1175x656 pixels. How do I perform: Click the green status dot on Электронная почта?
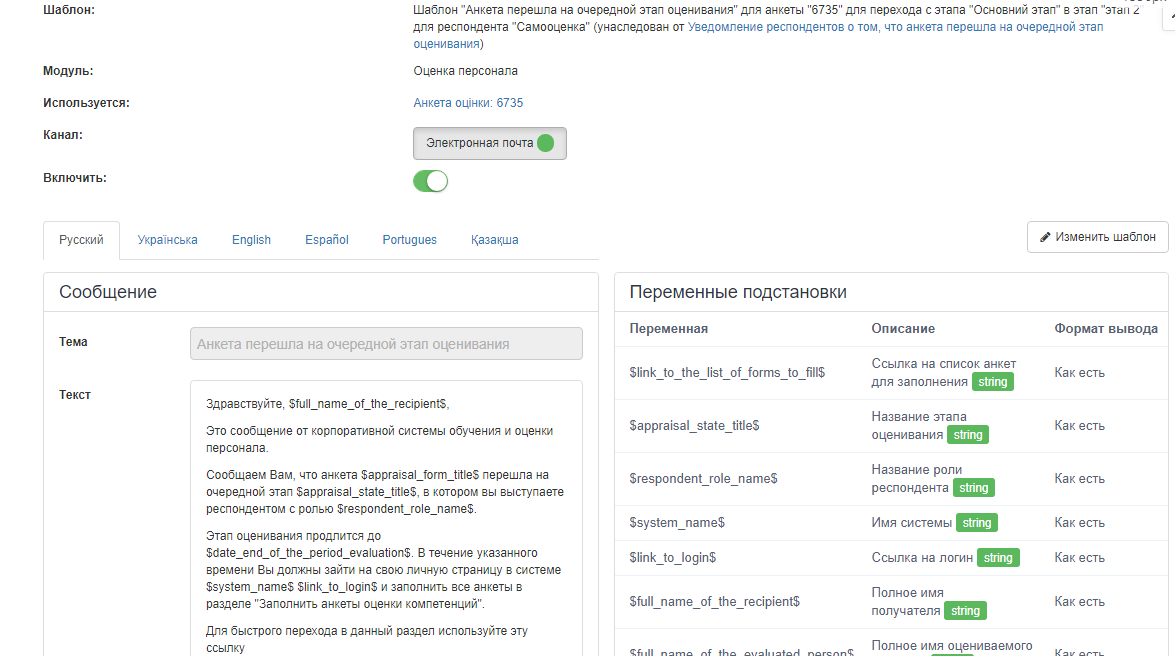click(x=546, y=143)
